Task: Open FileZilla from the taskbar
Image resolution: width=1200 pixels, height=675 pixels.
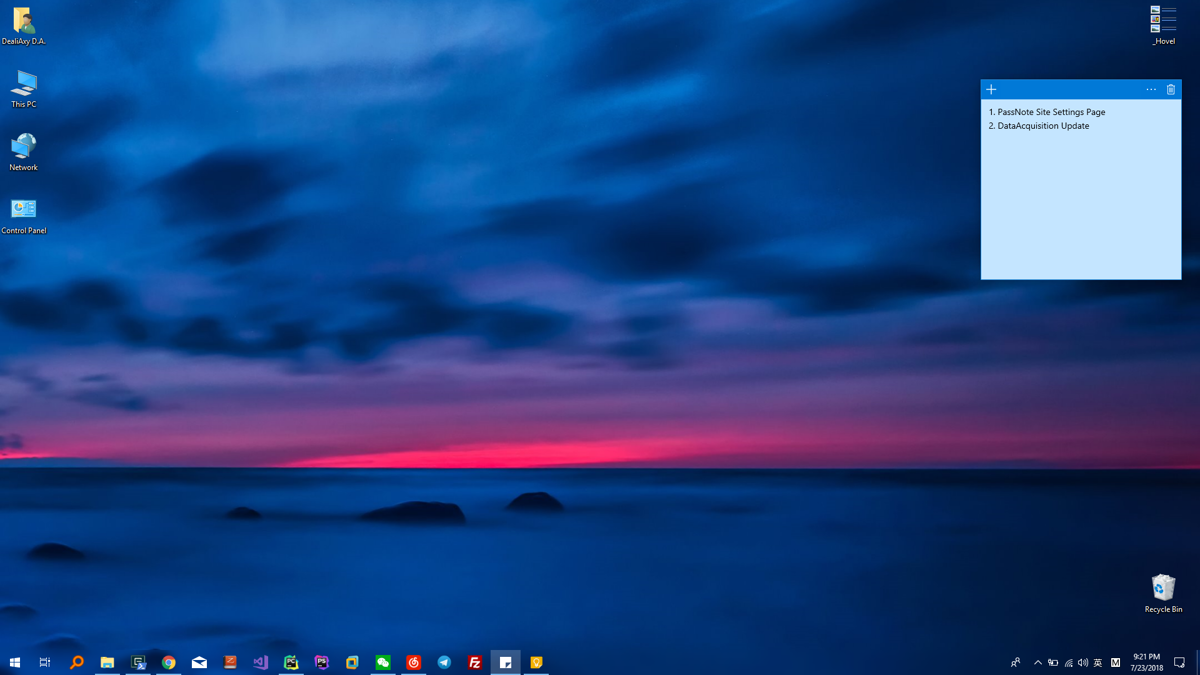Action: pyautogui.click(x=475, y=662)
